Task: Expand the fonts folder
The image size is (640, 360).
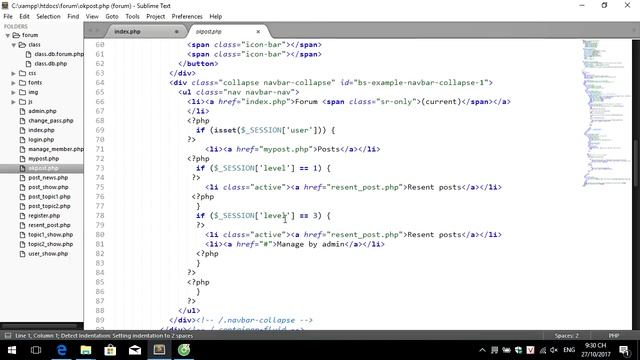Action: pyautogui.click(x=13, y=83)
